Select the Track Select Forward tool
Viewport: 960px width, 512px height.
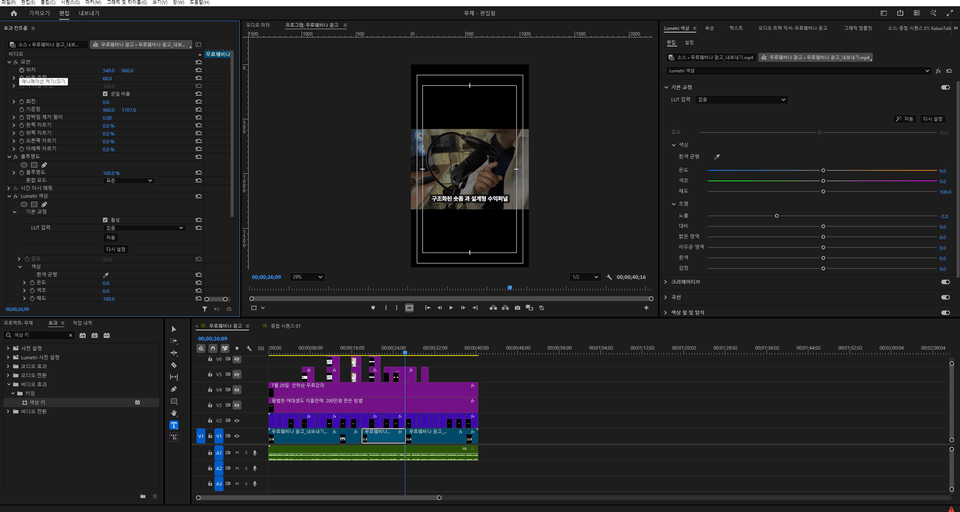pyautogui.click(x=174, y=341)
